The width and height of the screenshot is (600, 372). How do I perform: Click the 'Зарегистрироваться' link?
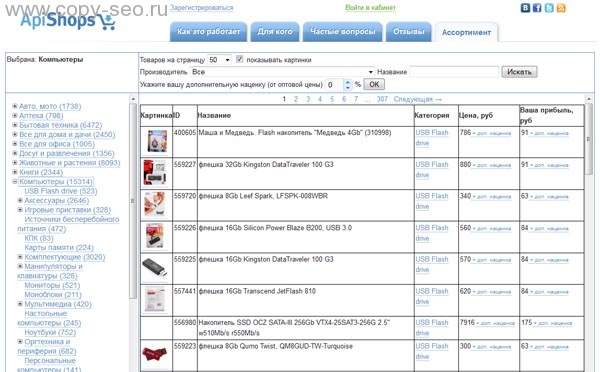tap(201, 8)
